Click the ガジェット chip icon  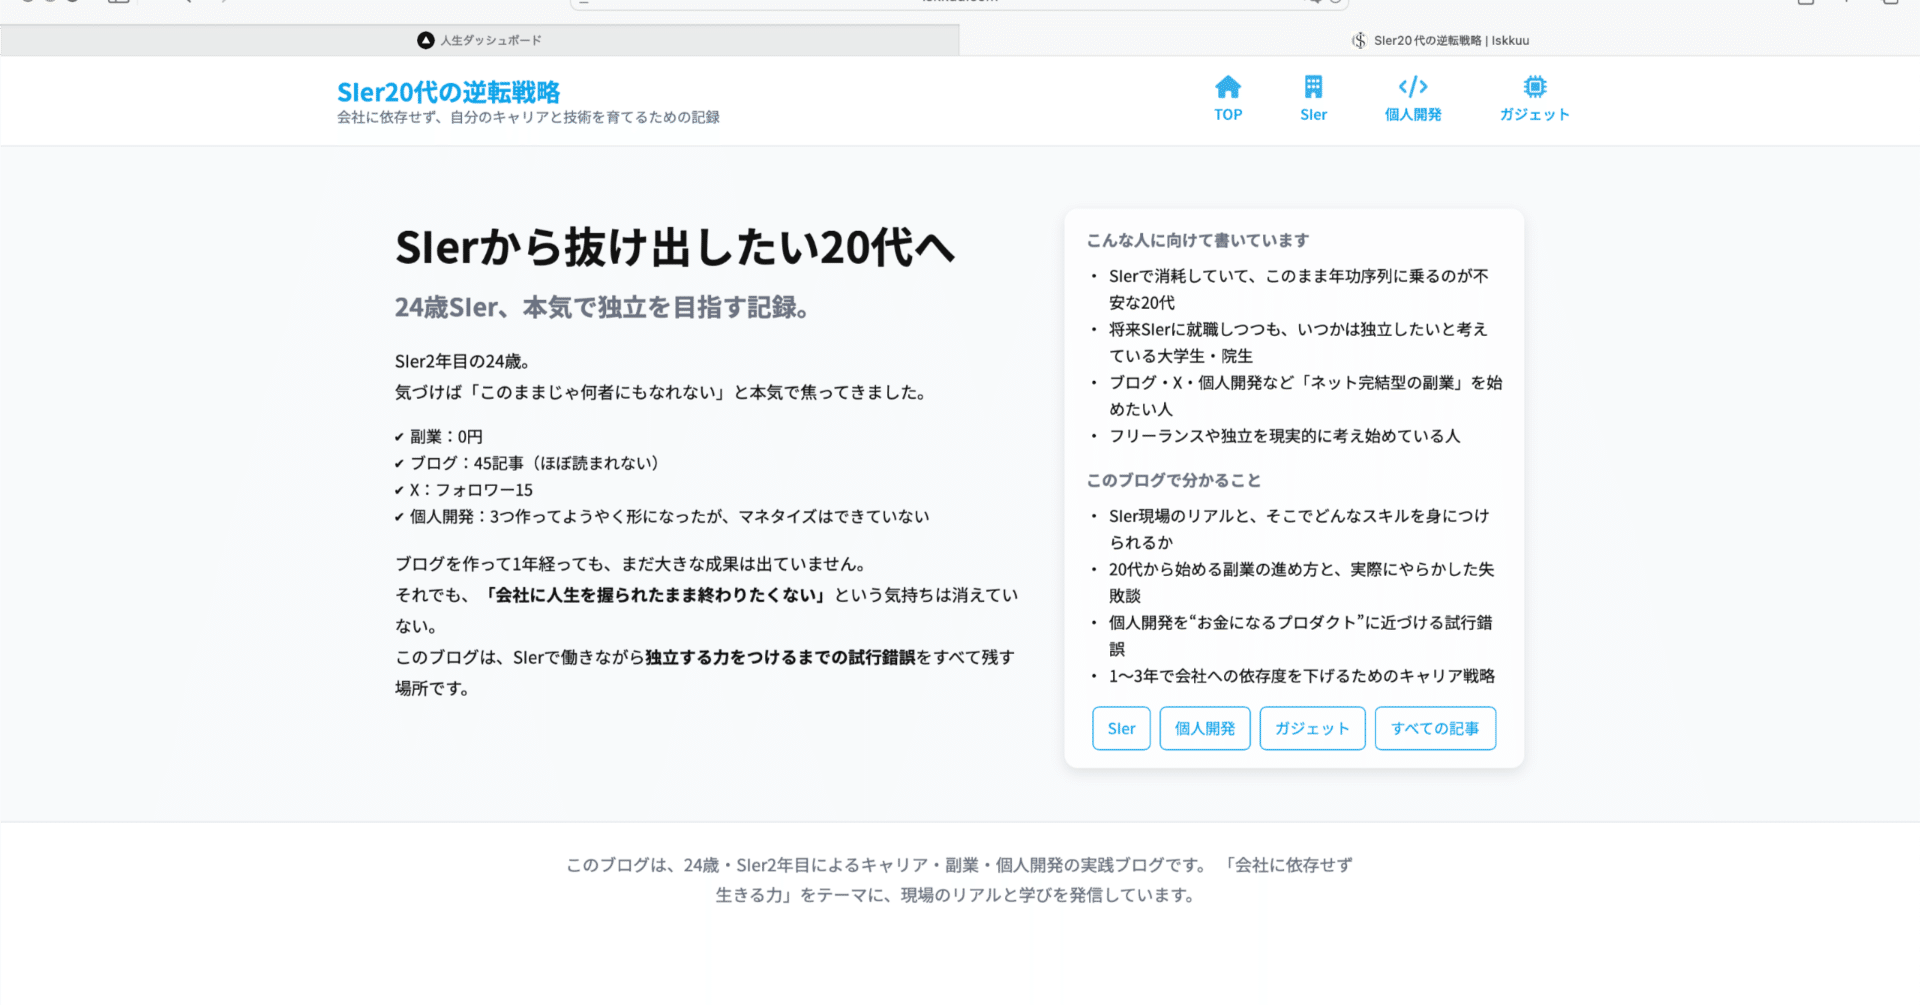tap(1534, 86)
